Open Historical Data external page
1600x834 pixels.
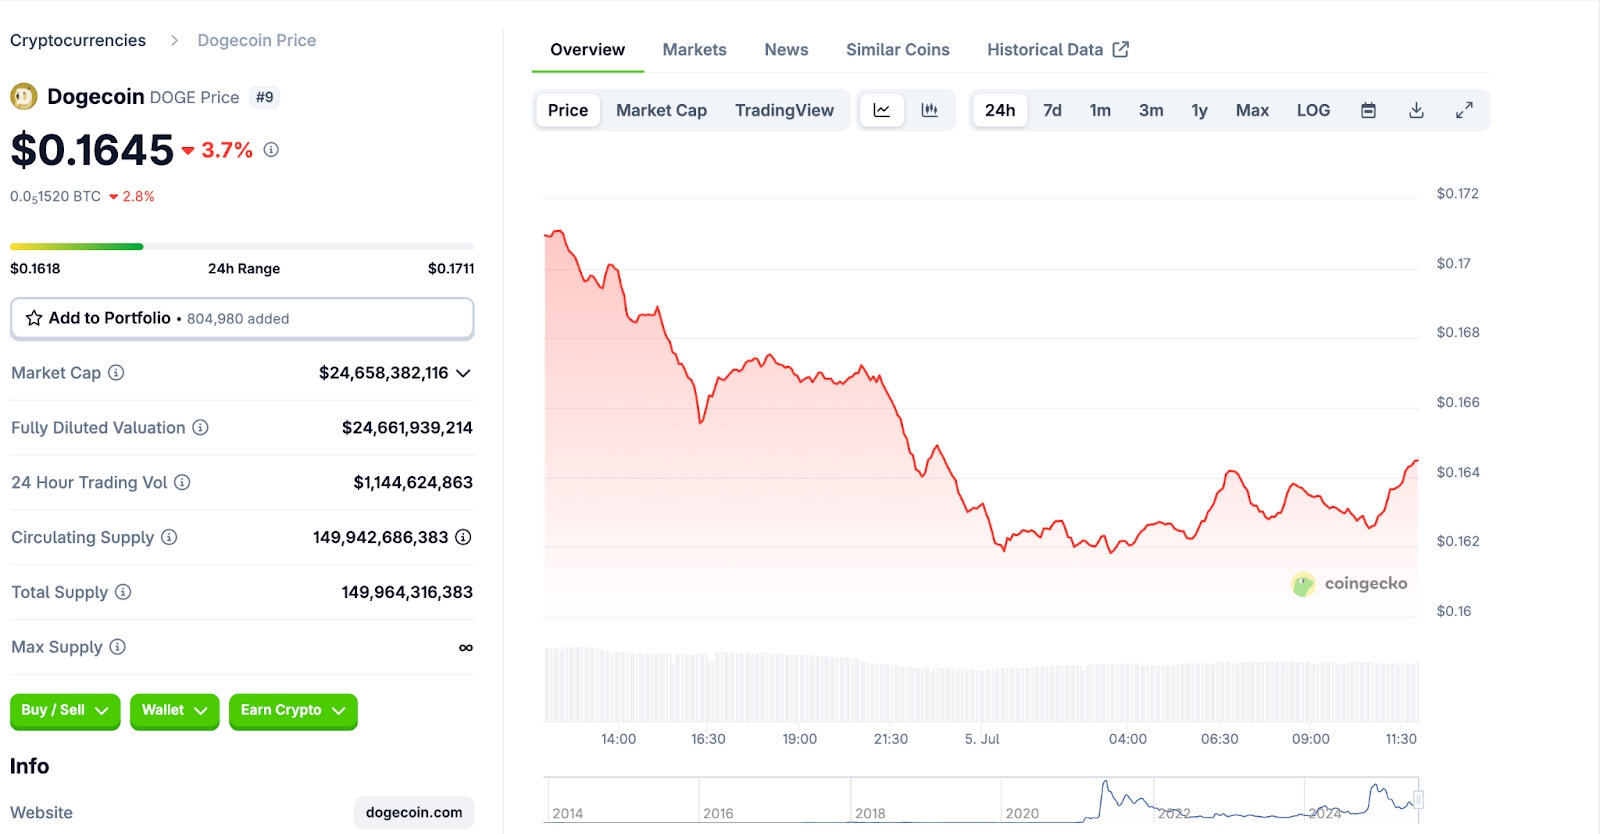point(1057,49)
